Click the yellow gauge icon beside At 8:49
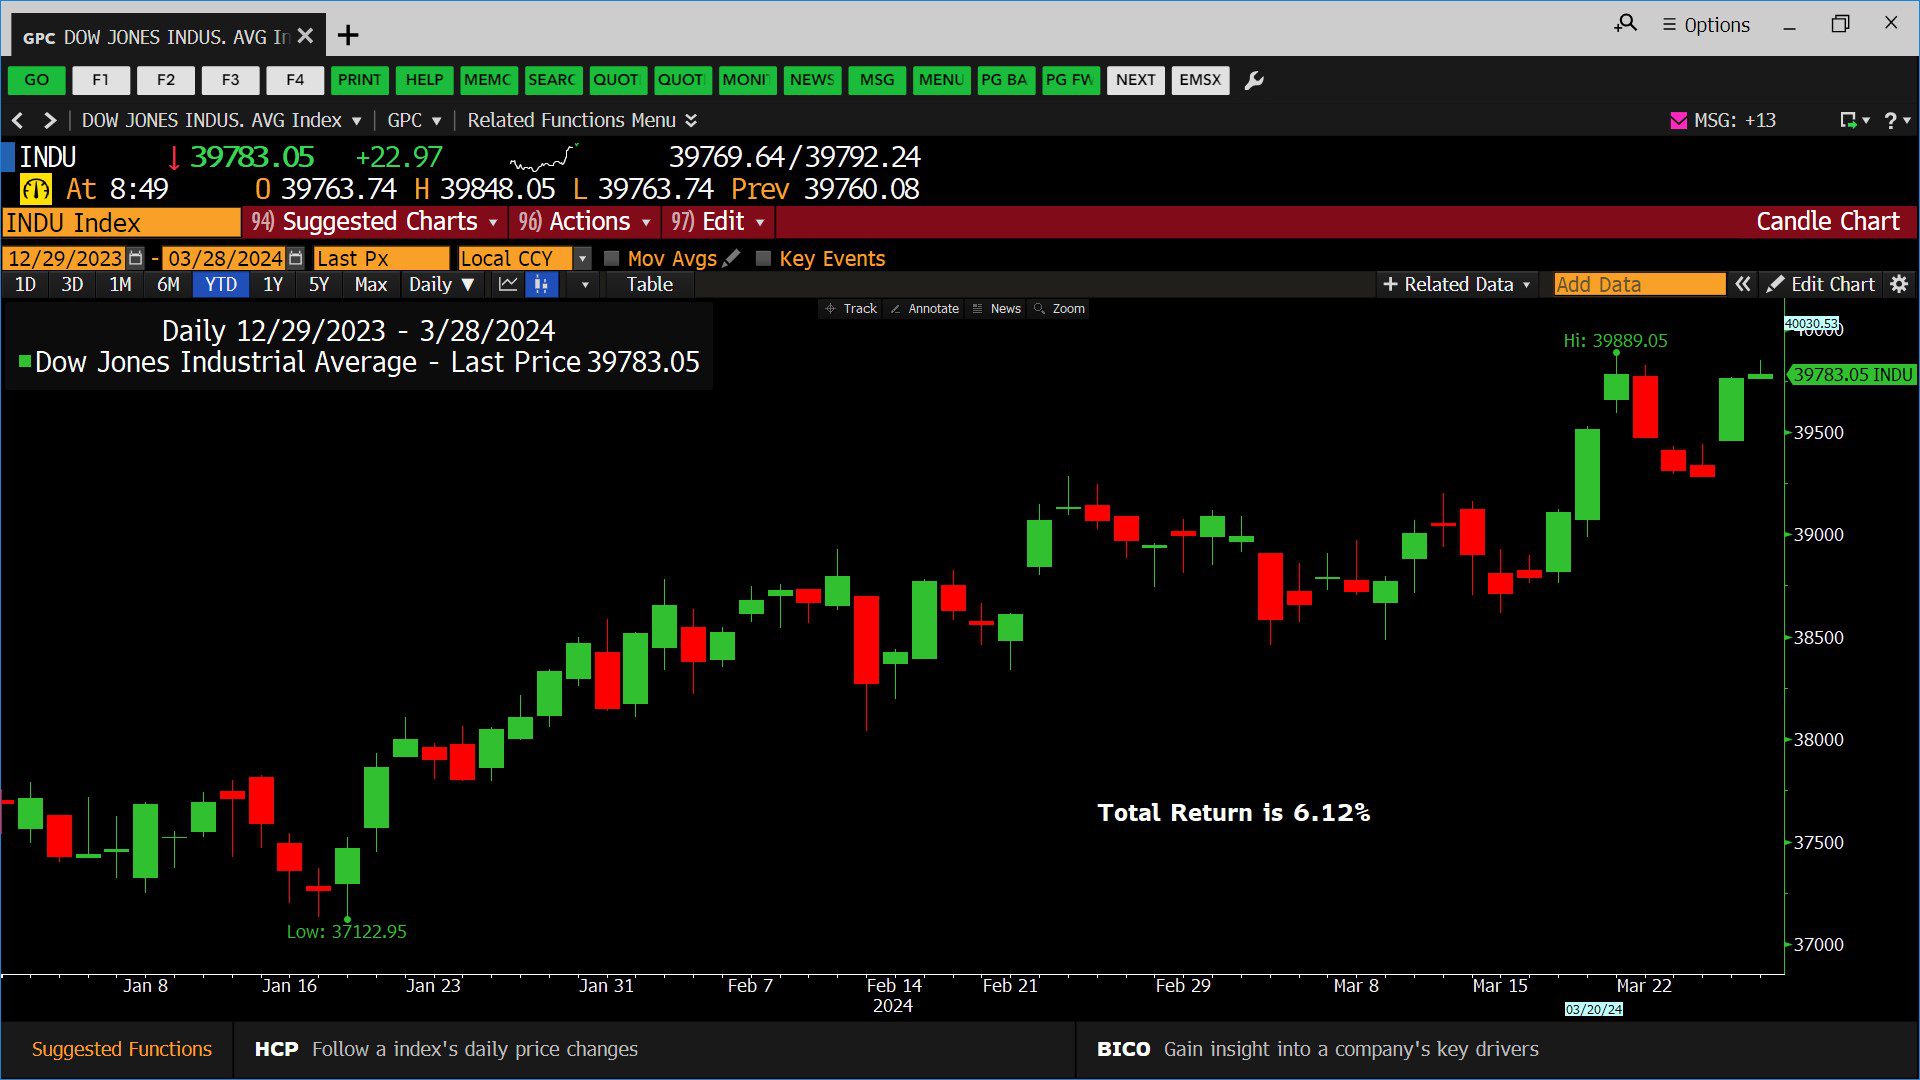This screenshot has width=1920, height=1080. 36,189
